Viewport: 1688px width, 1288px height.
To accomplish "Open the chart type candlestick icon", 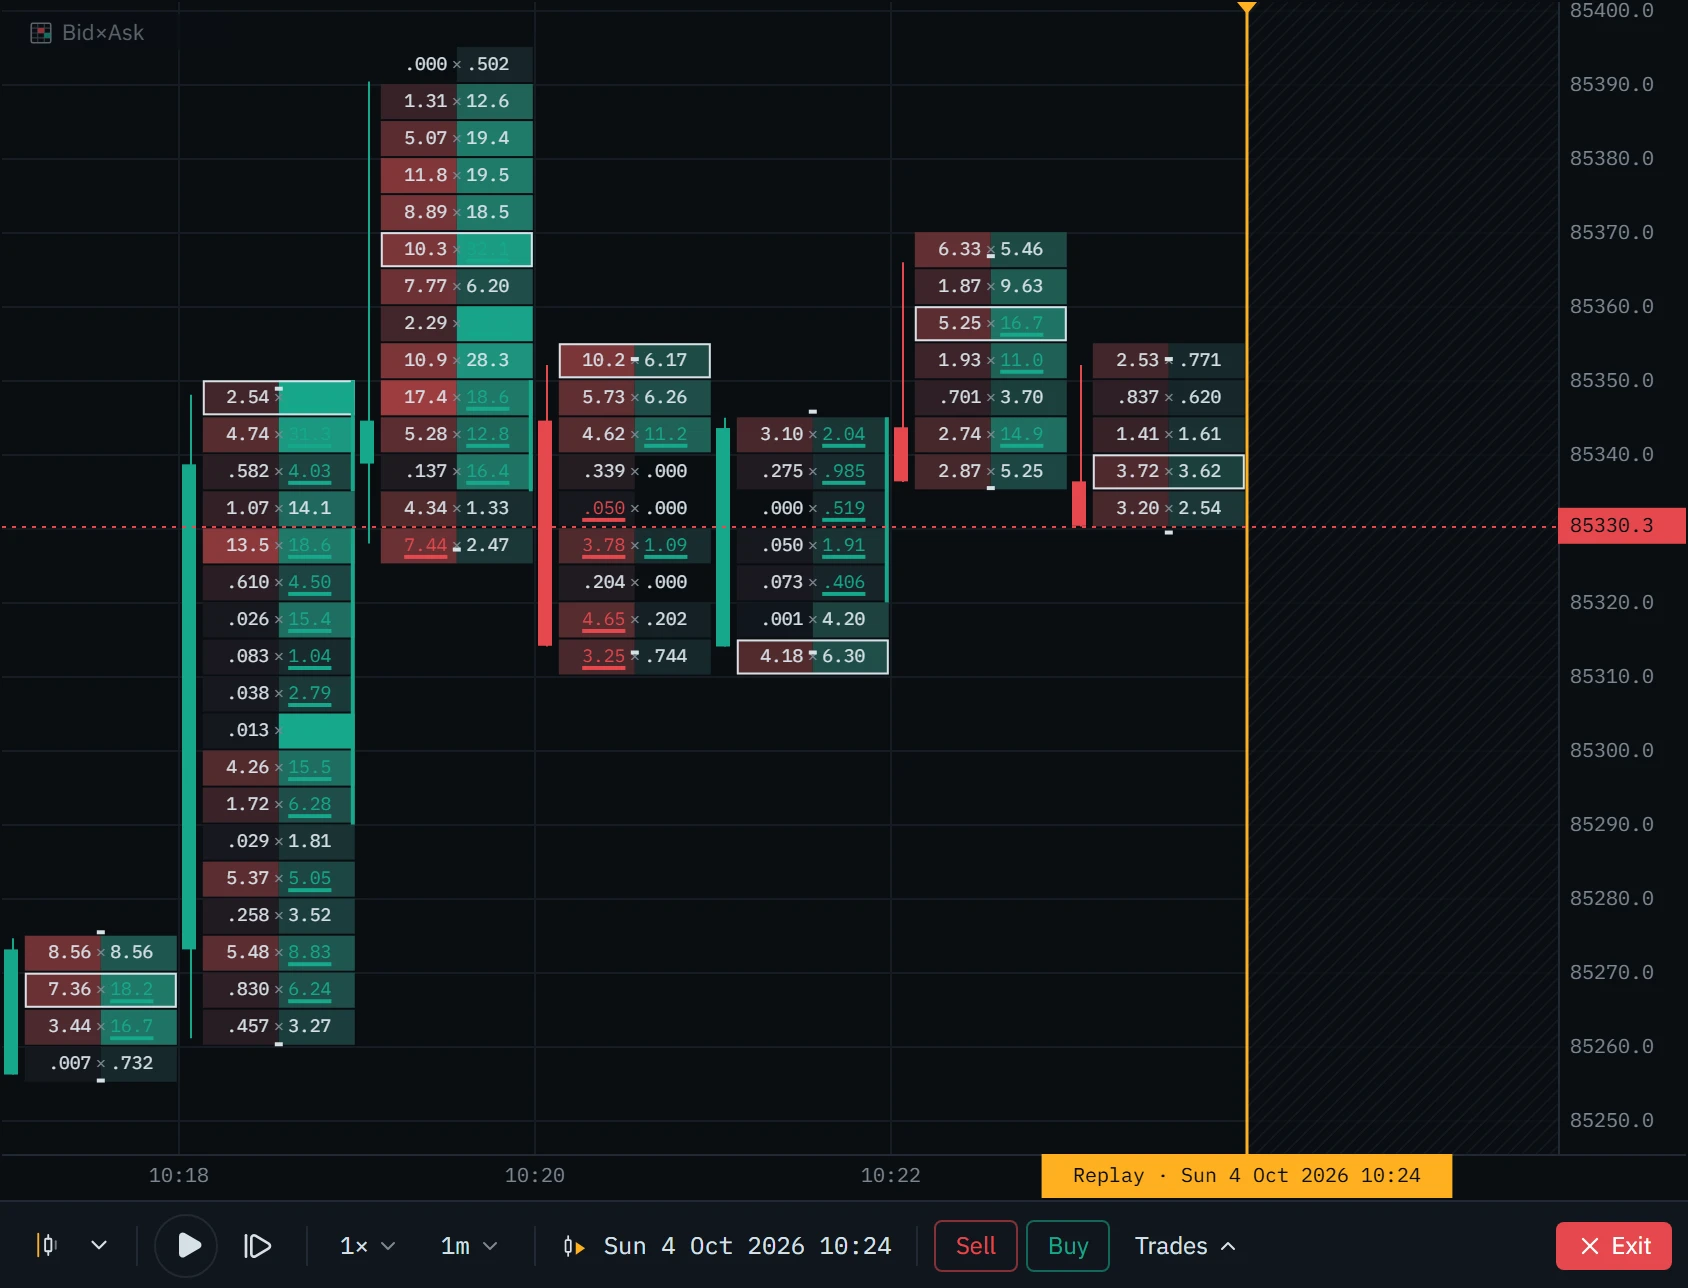I will coord(47,1245).
